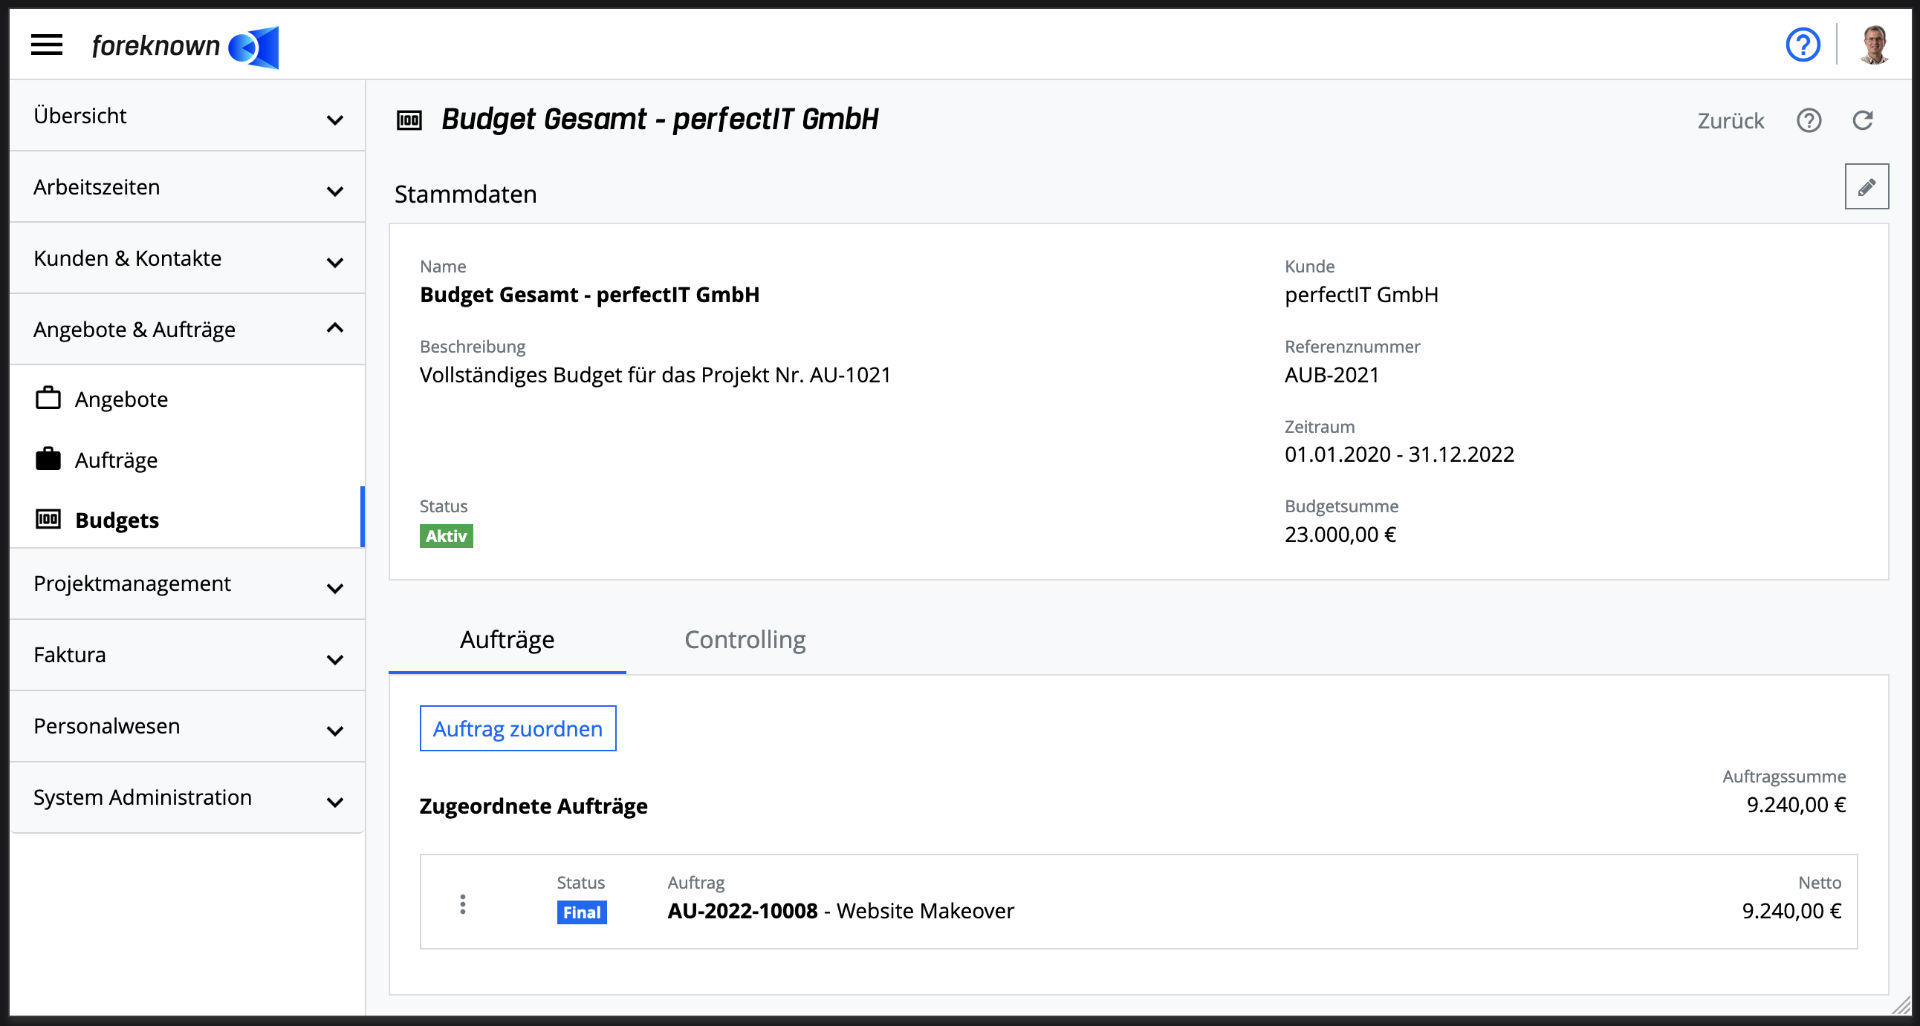This screenshot has width=1920, height=1026.
Task: Click period 01.01.2020 - 31.12.2022
Action: [1399, 455]
